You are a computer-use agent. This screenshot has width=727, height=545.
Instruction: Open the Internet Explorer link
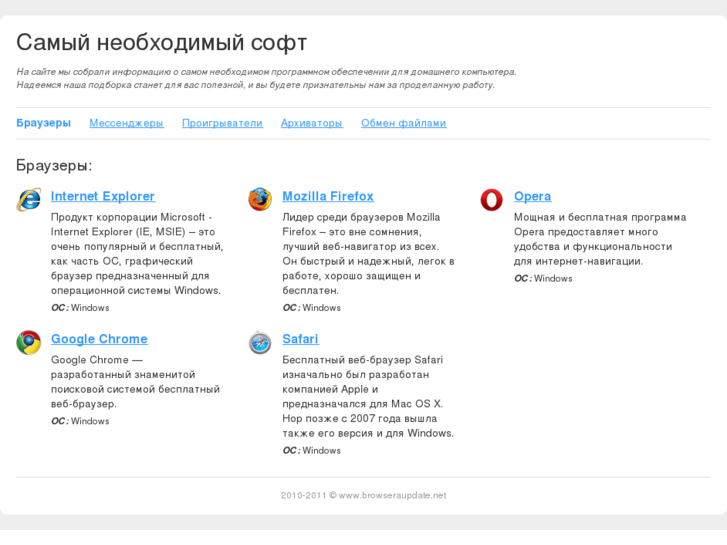pyautogui.click(x=103, y=196)
